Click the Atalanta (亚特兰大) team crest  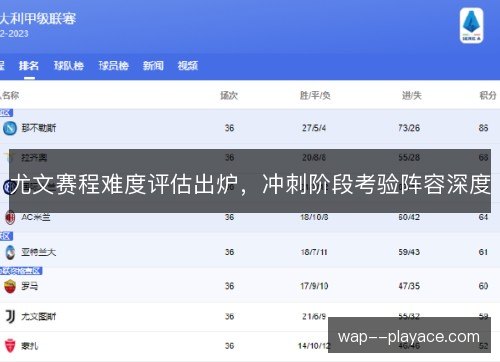click(x=10, y=252)
